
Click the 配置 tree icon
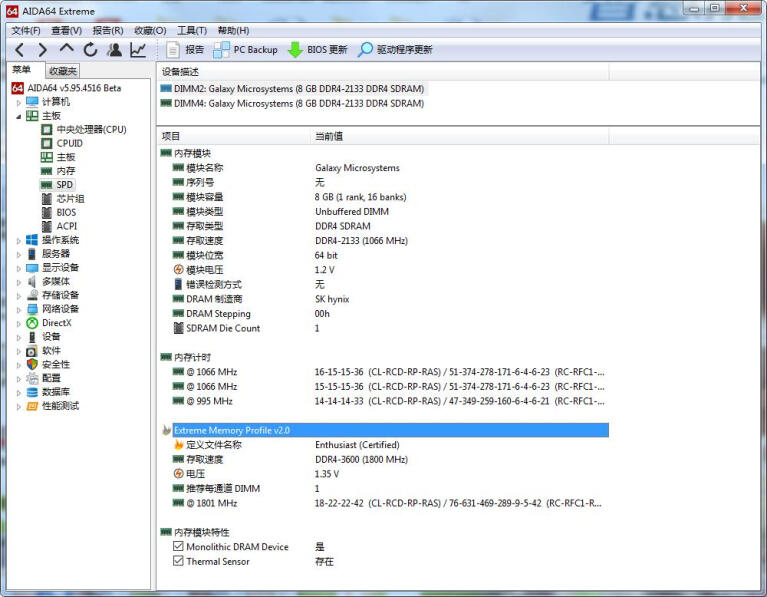click(32, 378)
